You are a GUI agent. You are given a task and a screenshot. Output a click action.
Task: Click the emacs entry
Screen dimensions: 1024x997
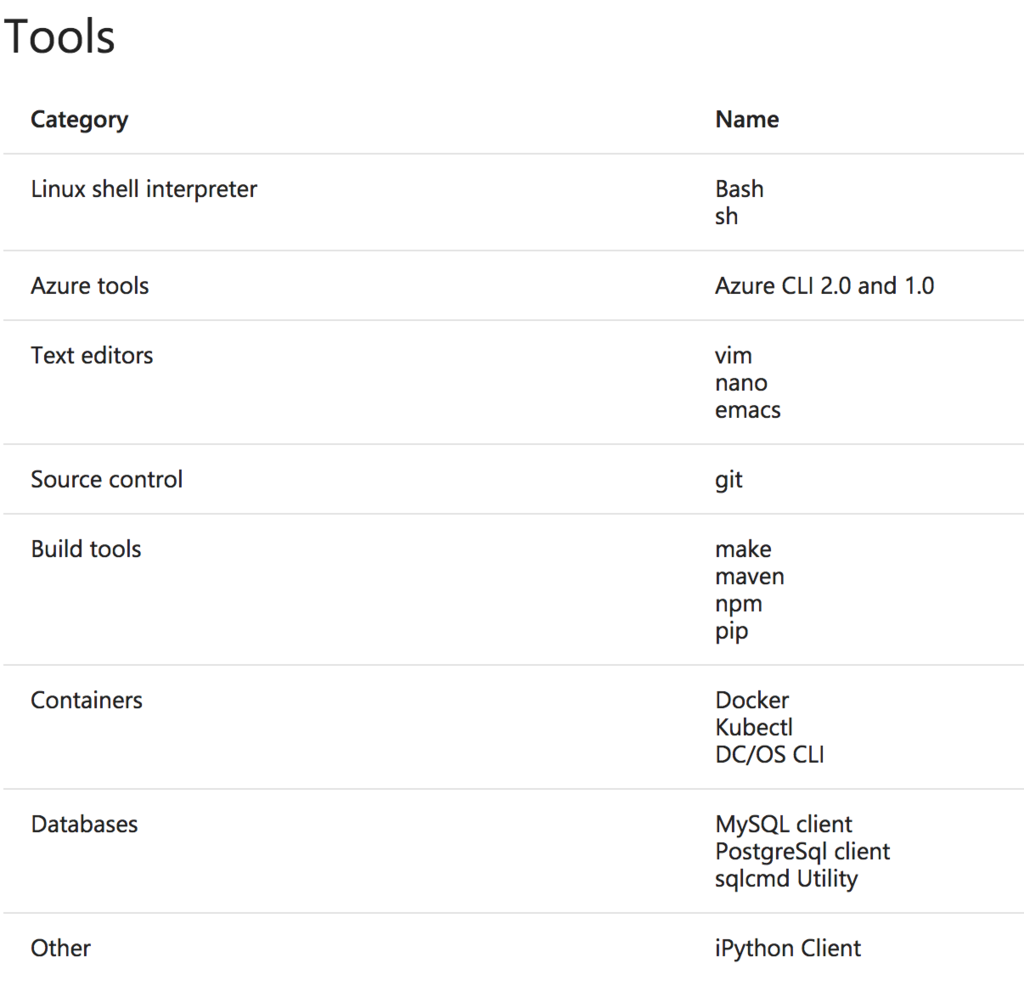click(x=748, y=411)
